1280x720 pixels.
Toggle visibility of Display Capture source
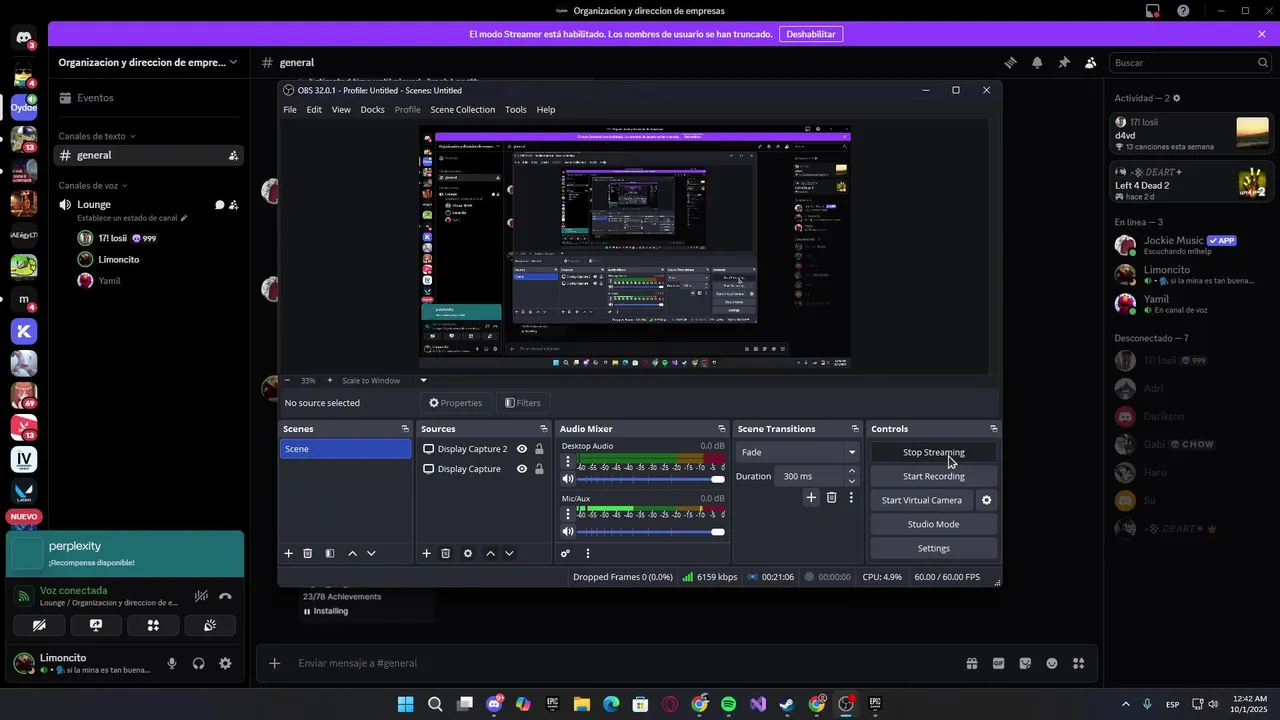(522, 469)
